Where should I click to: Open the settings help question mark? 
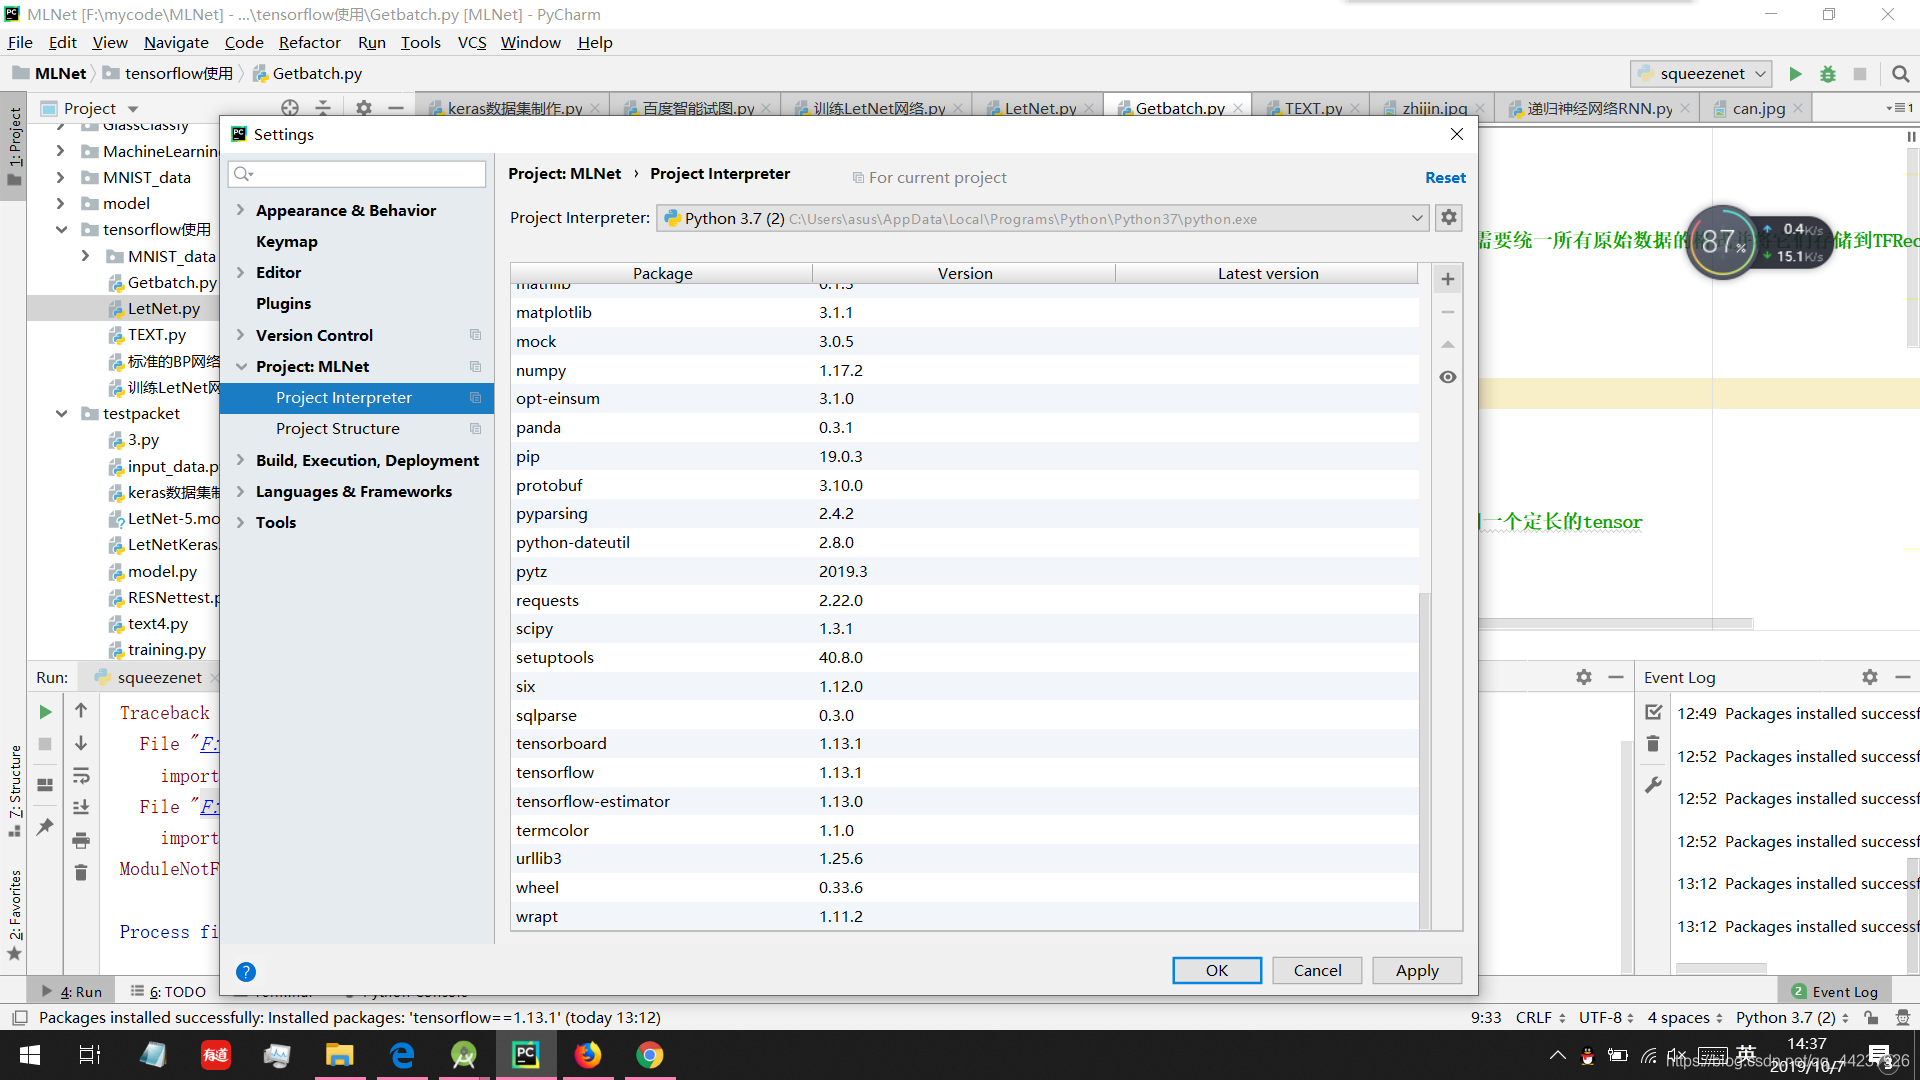click(246, 971)
